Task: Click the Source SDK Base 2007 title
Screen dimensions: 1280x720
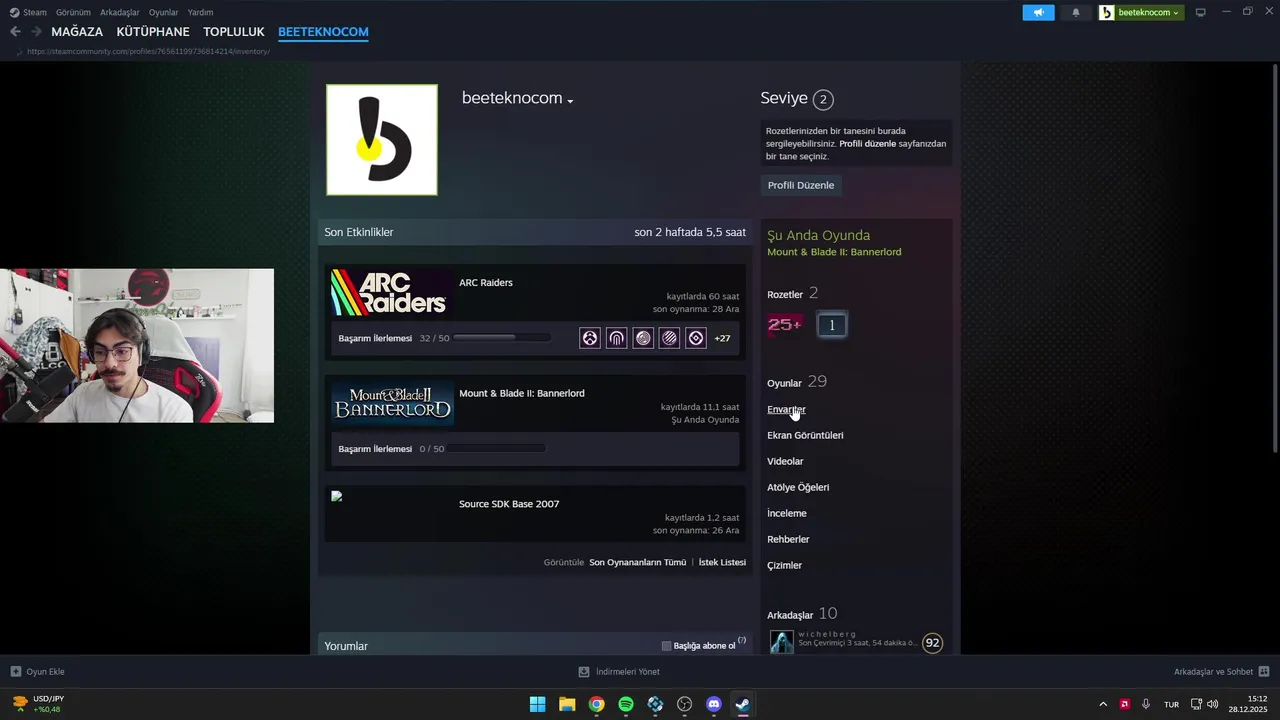Action: pos(509,504)
